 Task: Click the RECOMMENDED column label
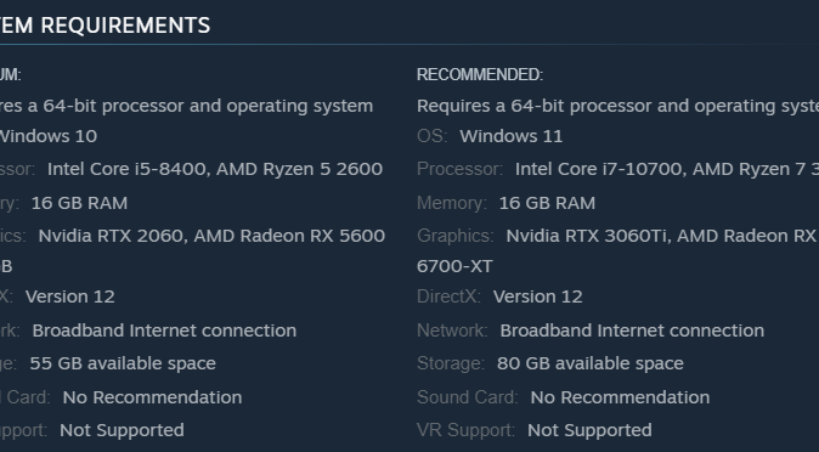(479, 75)
